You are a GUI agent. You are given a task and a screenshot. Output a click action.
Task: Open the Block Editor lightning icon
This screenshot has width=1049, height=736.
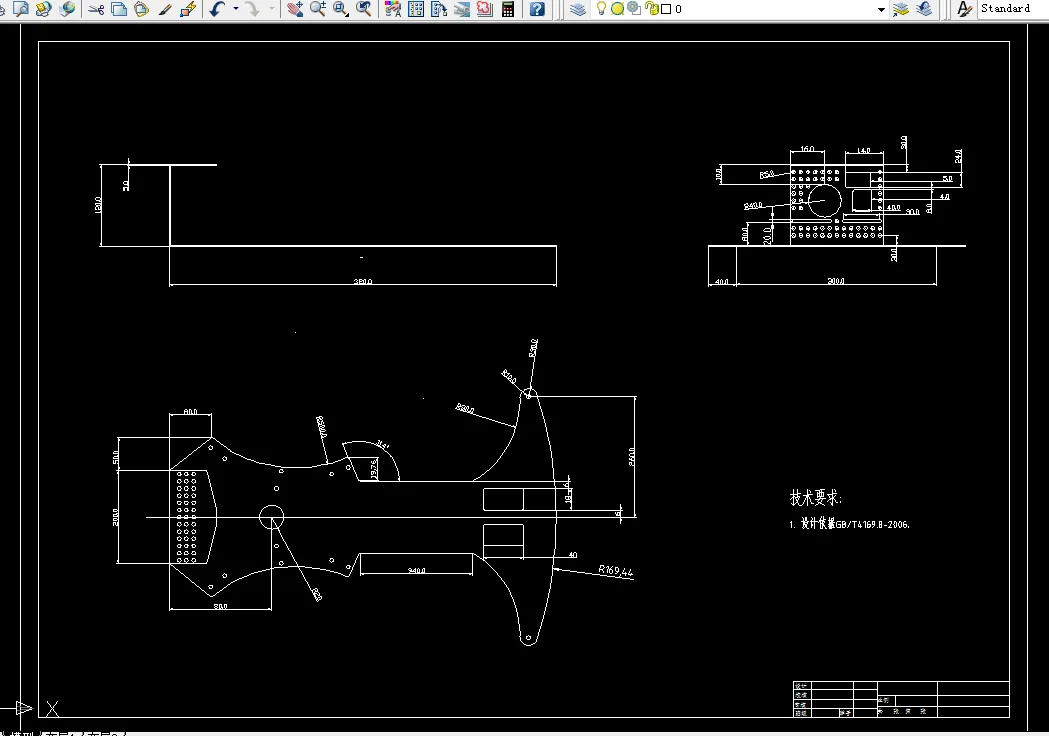coord(188,9)
